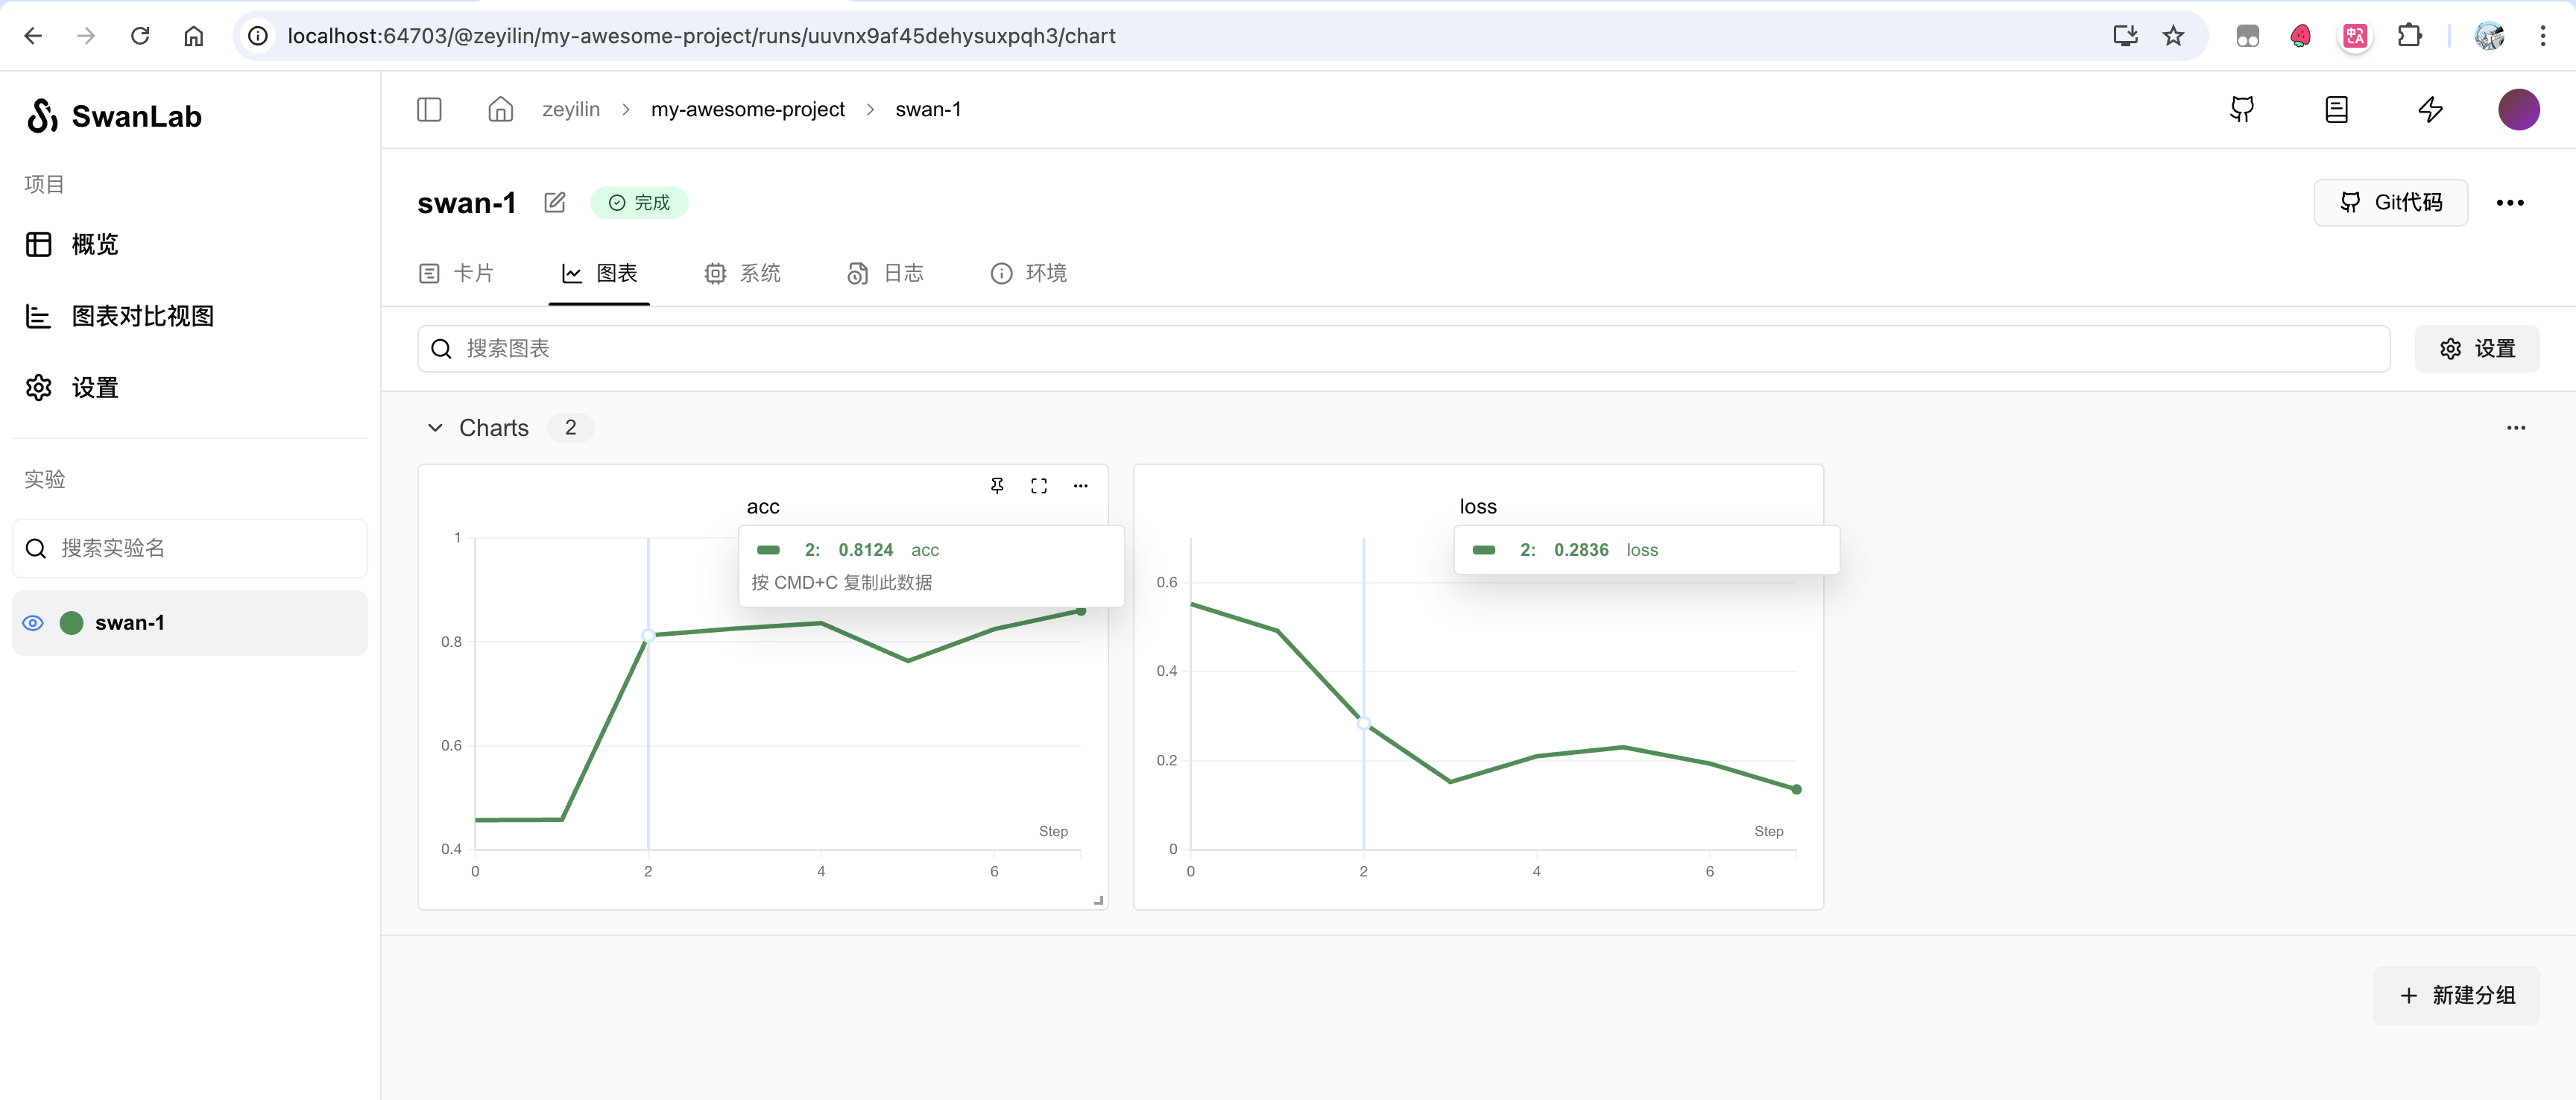2576x1100 pixels.
Task: Open experiment more options next to Git代码
Action: point(2509,203)
